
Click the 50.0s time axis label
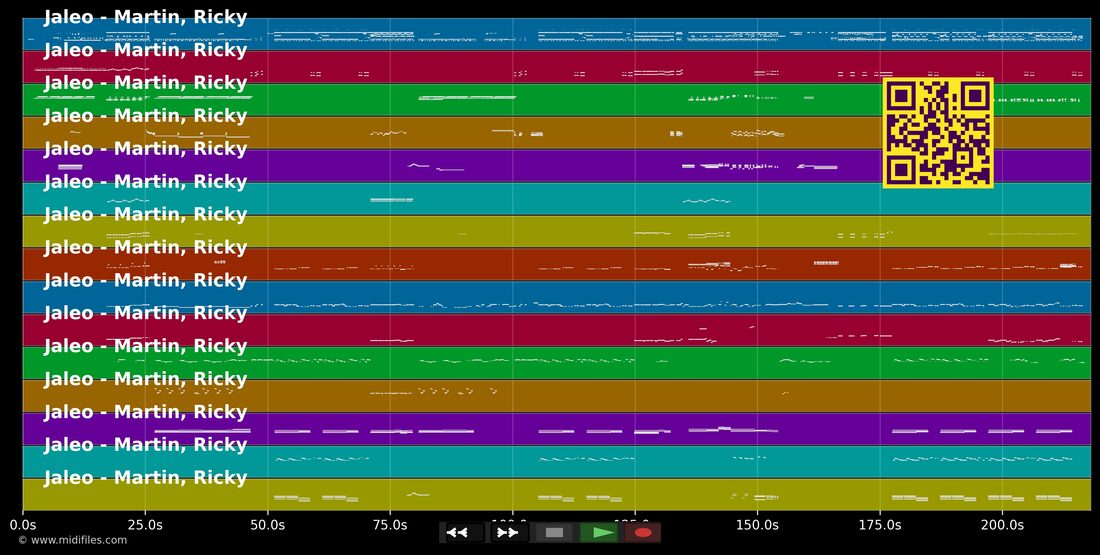(267, 525)
